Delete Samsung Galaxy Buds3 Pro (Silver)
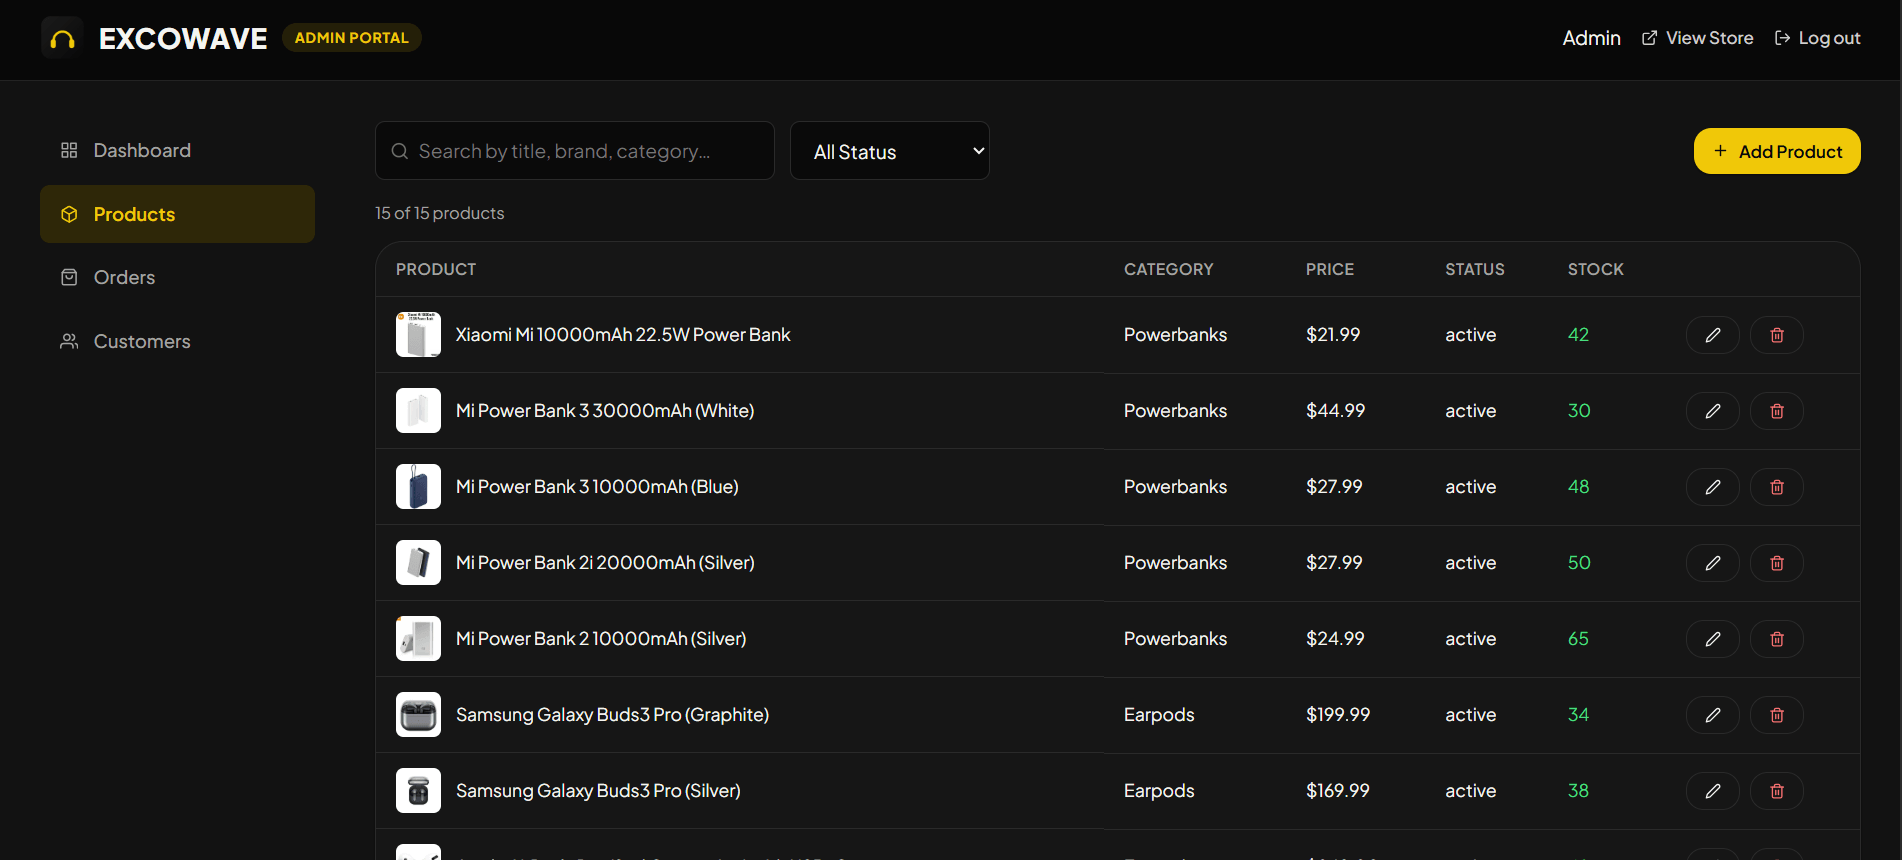 pyautogui.click(x=1776, y=791)
